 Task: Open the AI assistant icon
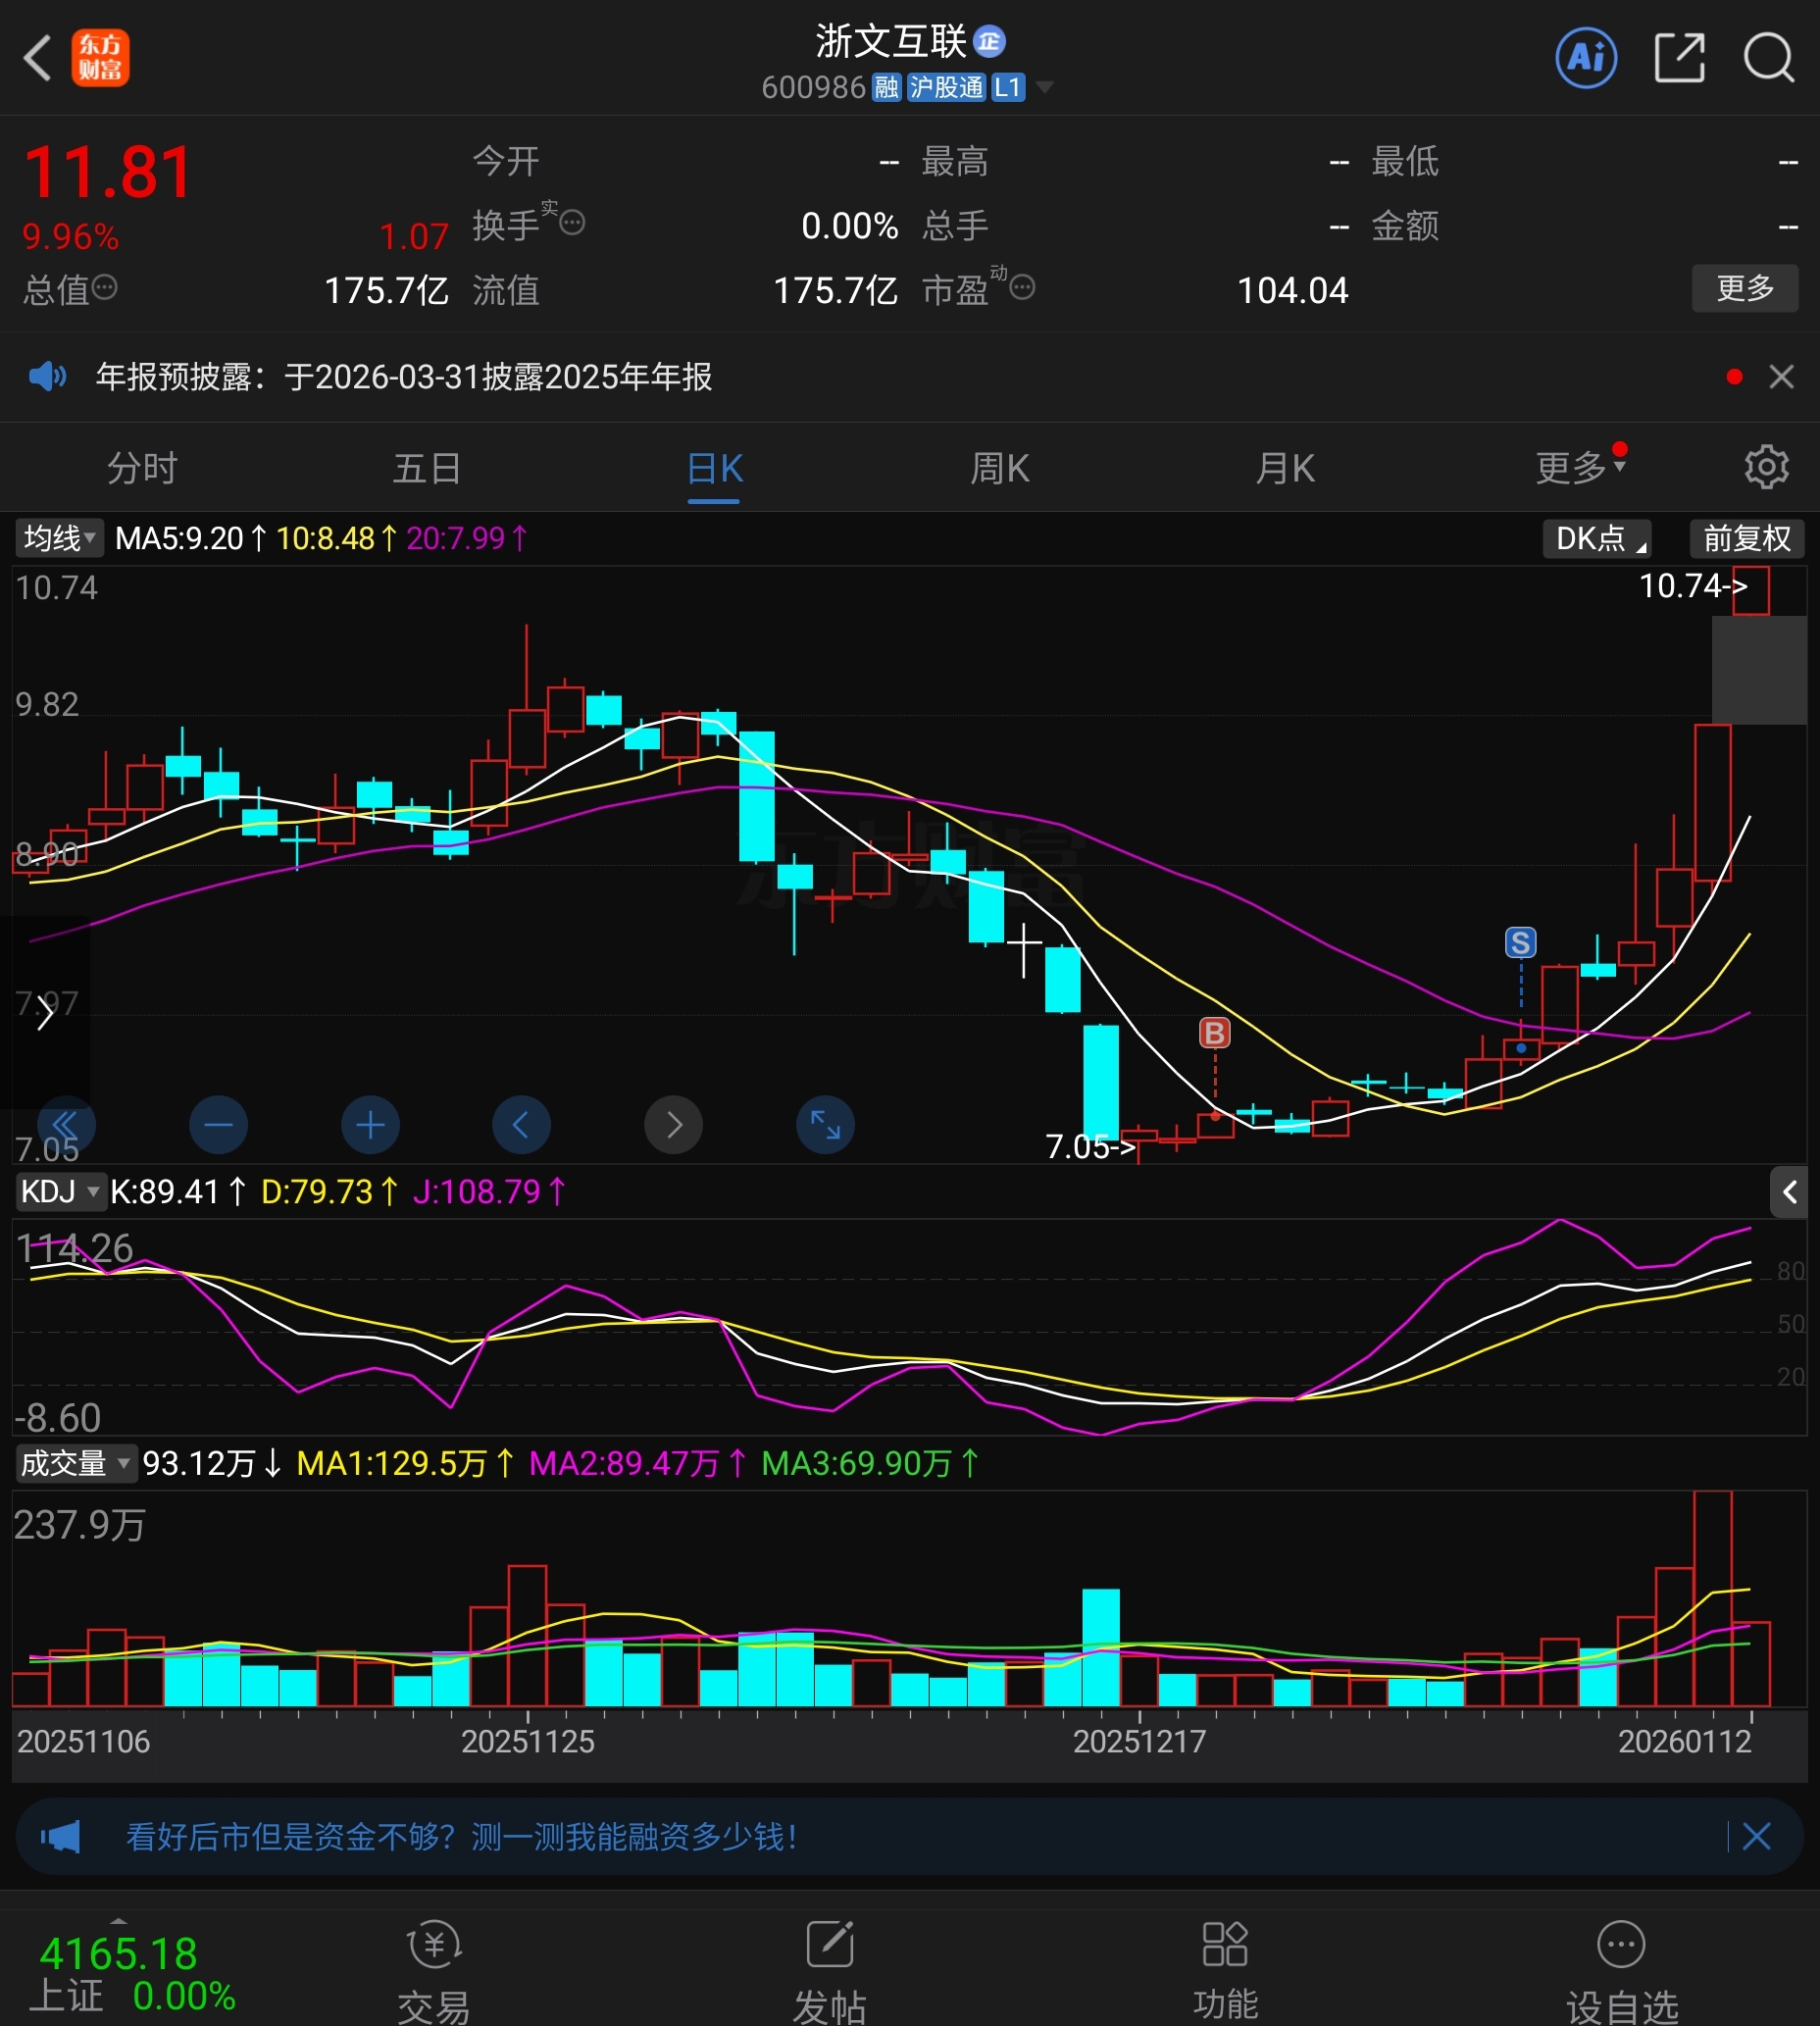1586,58
